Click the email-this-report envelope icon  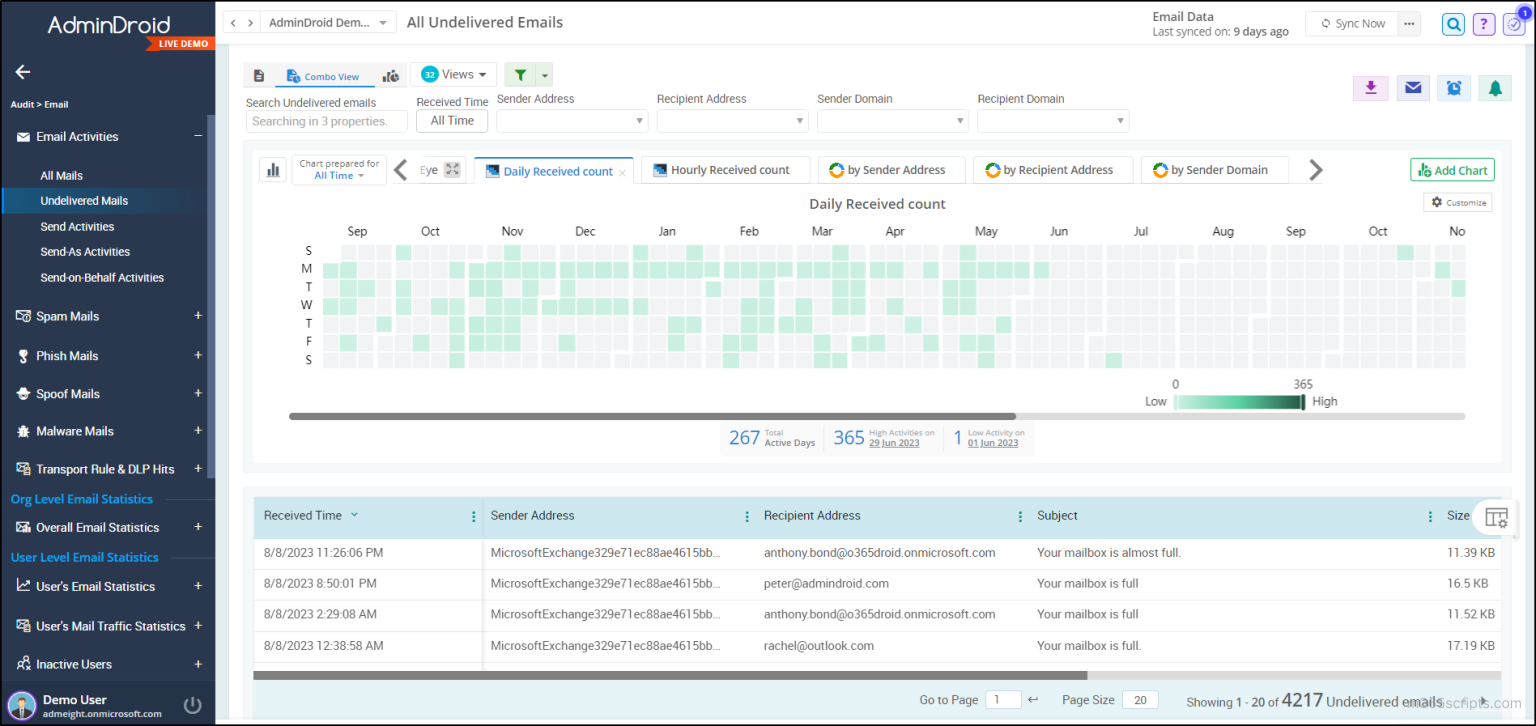point(1412,88)
